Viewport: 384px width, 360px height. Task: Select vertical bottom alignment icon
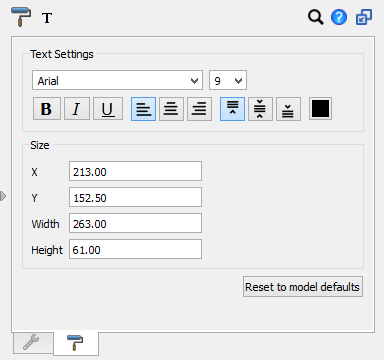[288, 109]
